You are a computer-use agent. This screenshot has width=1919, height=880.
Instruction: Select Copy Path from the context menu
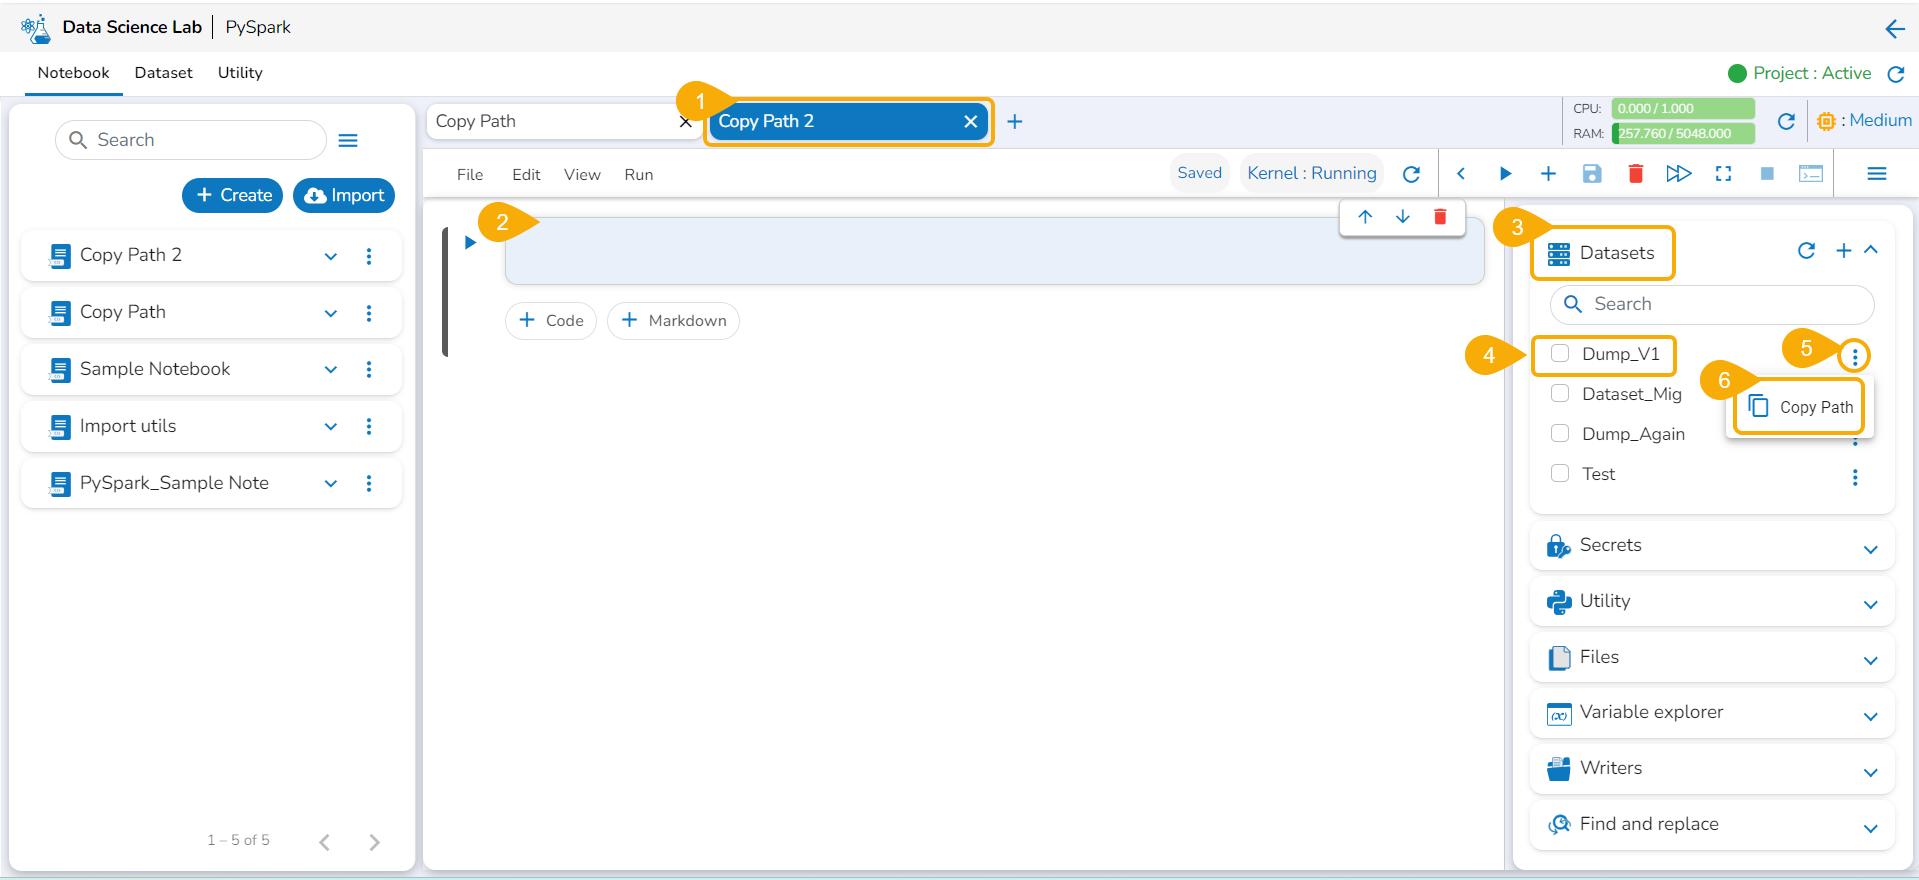1800,407
